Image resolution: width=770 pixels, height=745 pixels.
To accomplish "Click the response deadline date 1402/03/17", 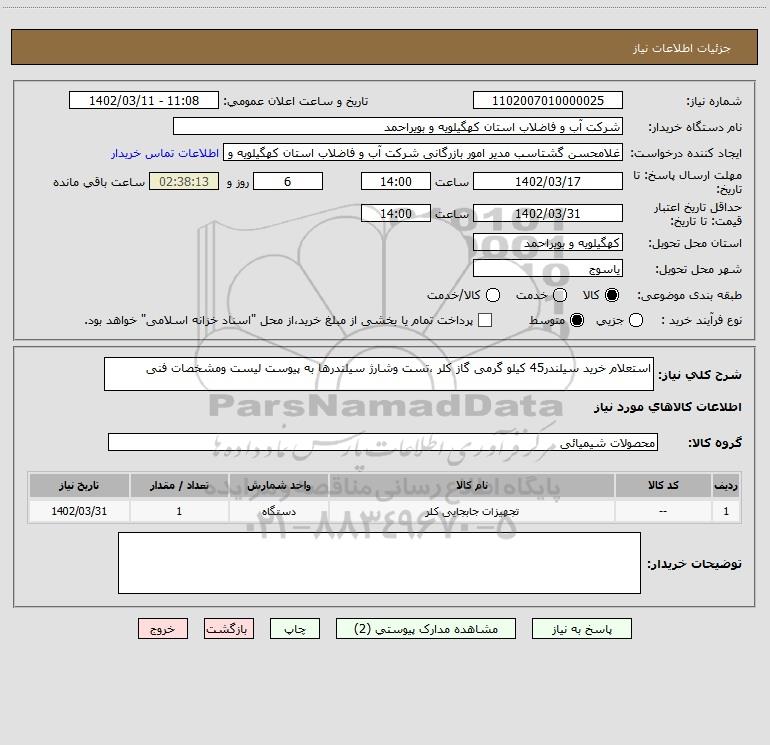I will pyautogui.click(x=548, y=181).
